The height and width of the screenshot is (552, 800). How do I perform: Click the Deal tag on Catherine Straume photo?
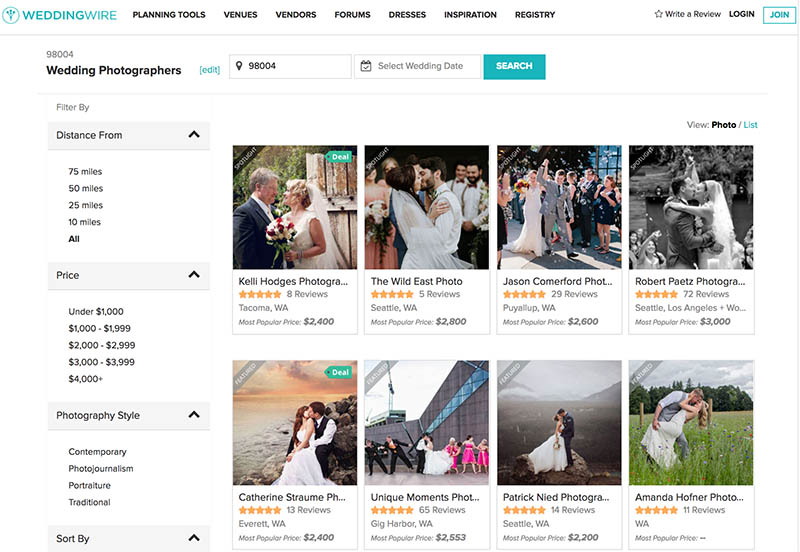pos(339,372)
